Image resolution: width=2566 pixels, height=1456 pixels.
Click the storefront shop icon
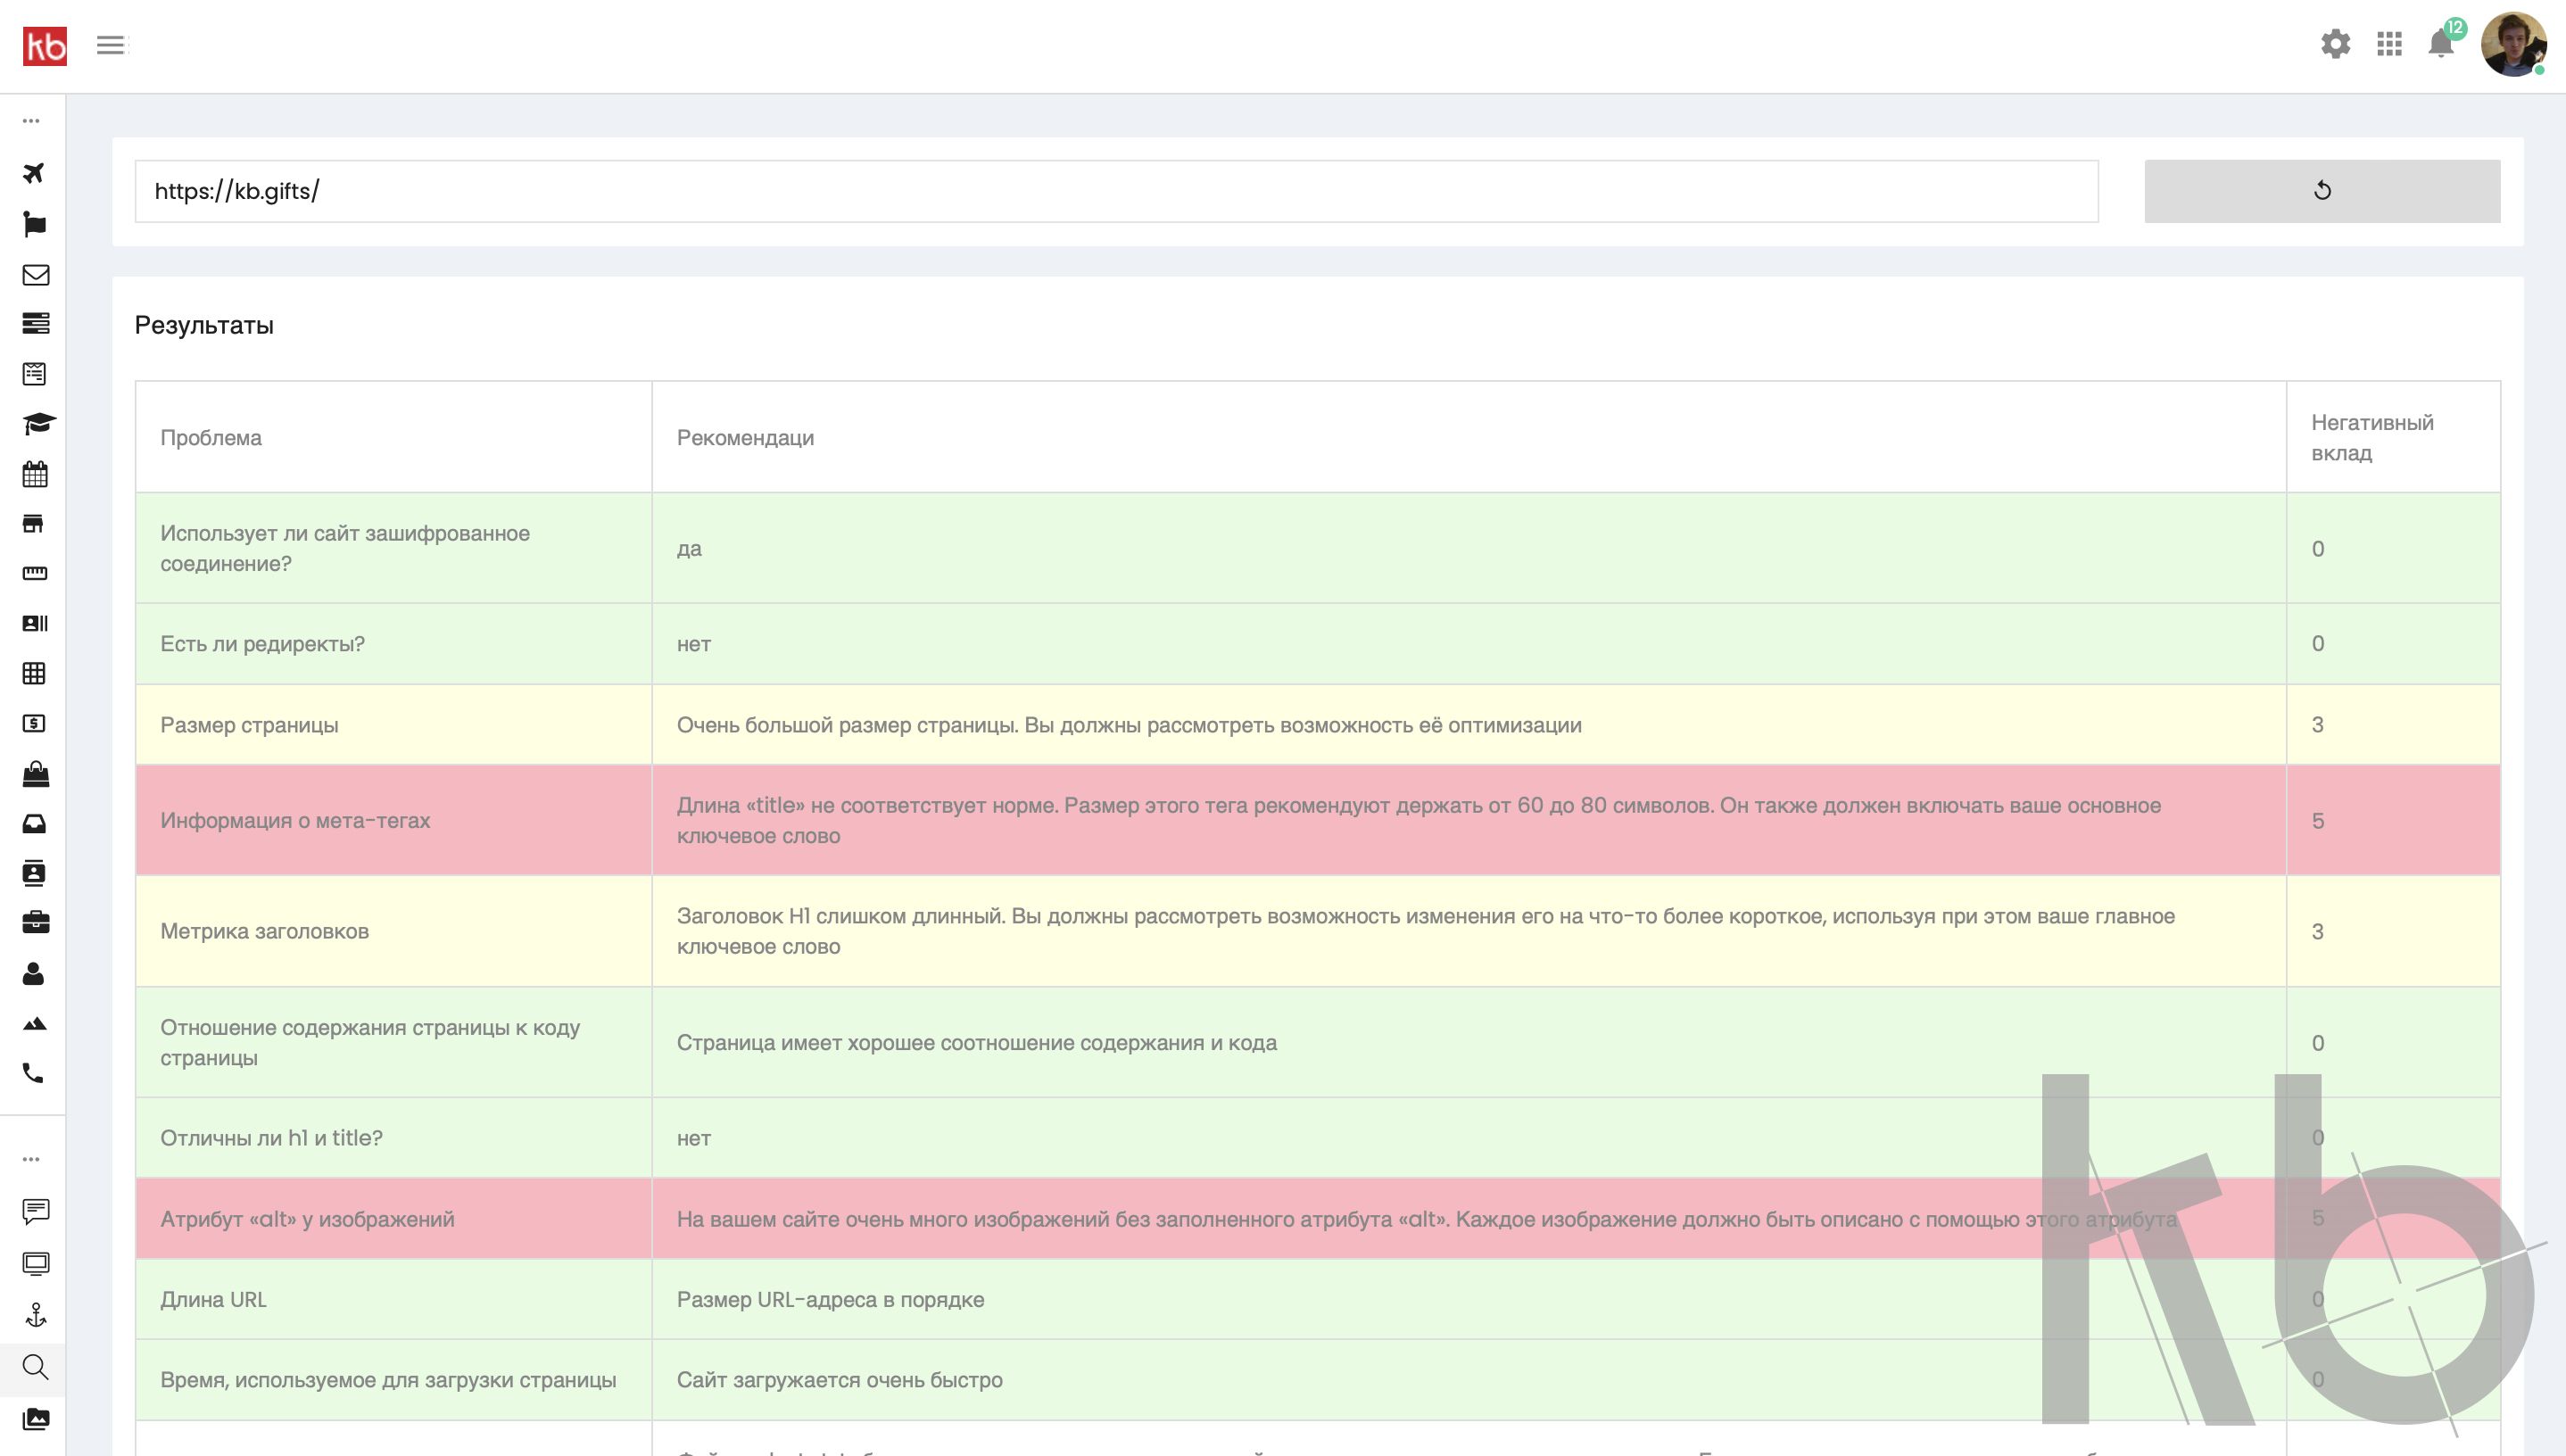click(34, 524)
